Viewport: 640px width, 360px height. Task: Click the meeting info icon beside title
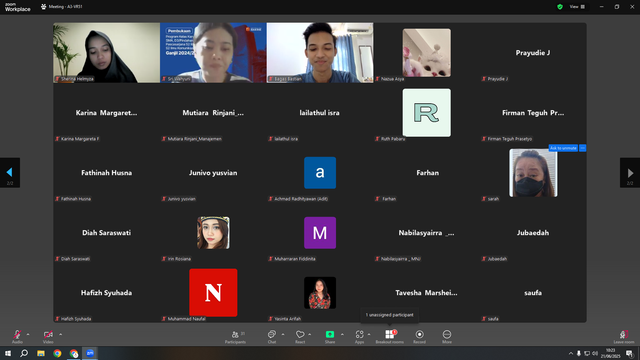44,7
